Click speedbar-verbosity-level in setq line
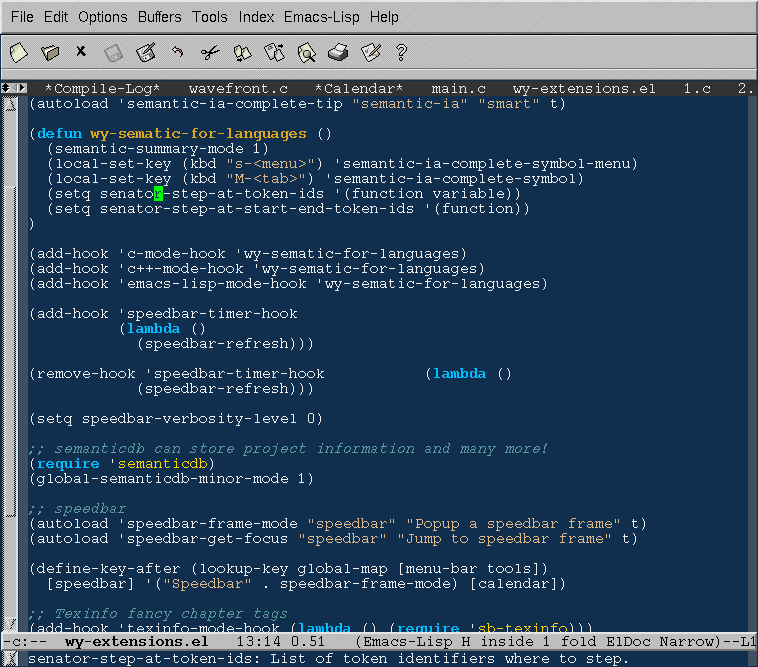The image size is (758, 667). point(189,419)
